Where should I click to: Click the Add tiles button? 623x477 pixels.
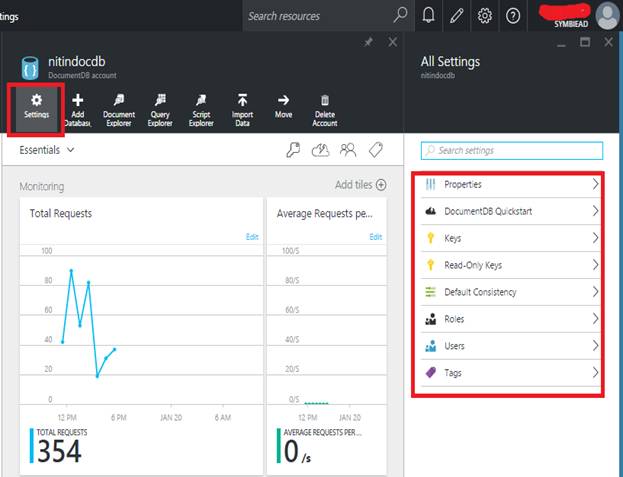tap(361, 185)
